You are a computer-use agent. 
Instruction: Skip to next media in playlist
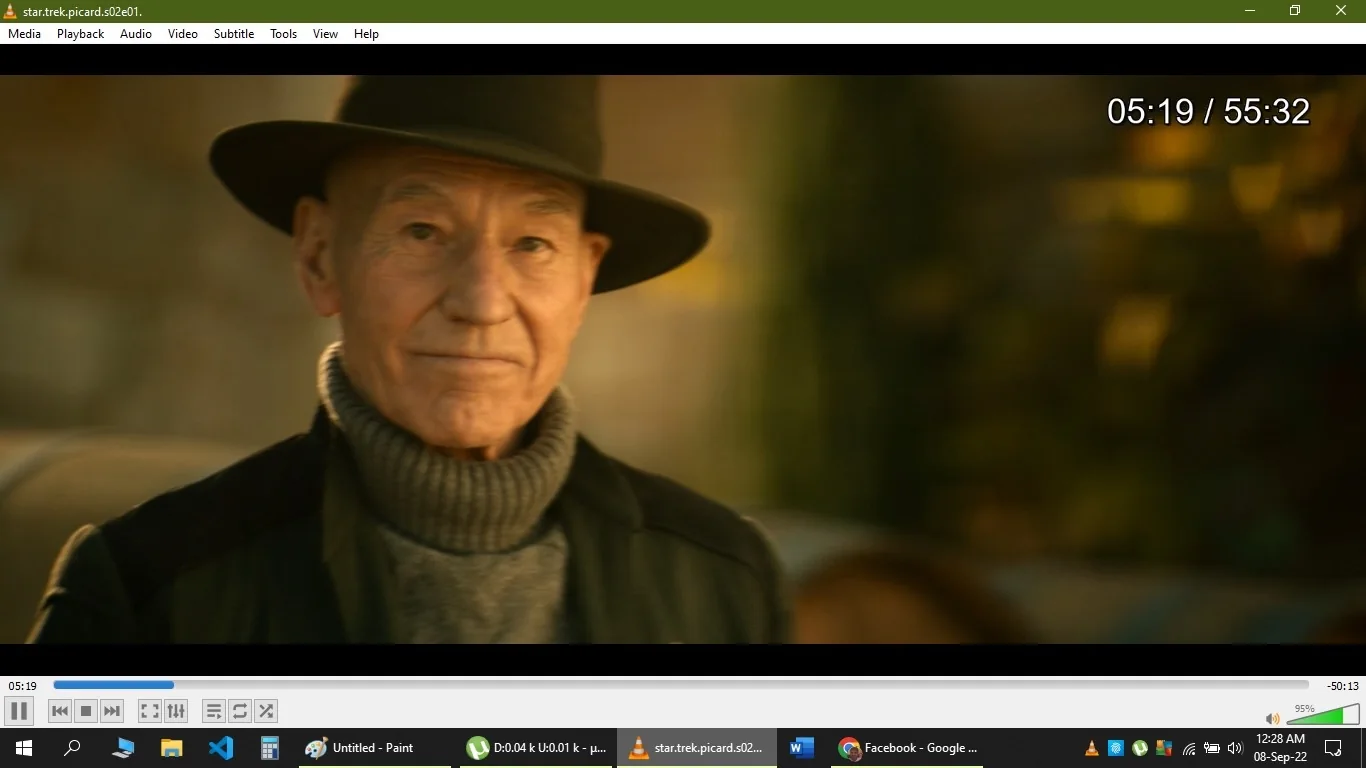[x=112, y=711]
